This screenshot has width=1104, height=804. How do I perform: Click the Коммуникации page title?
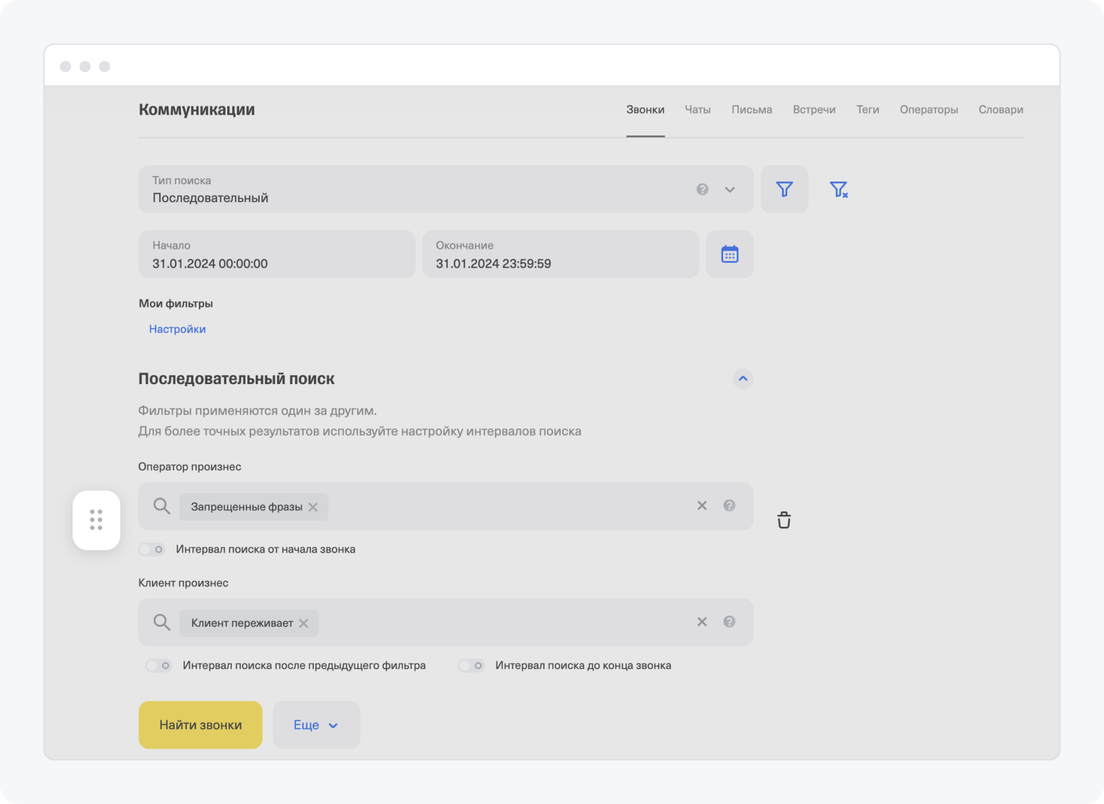[x=196, y=110]
